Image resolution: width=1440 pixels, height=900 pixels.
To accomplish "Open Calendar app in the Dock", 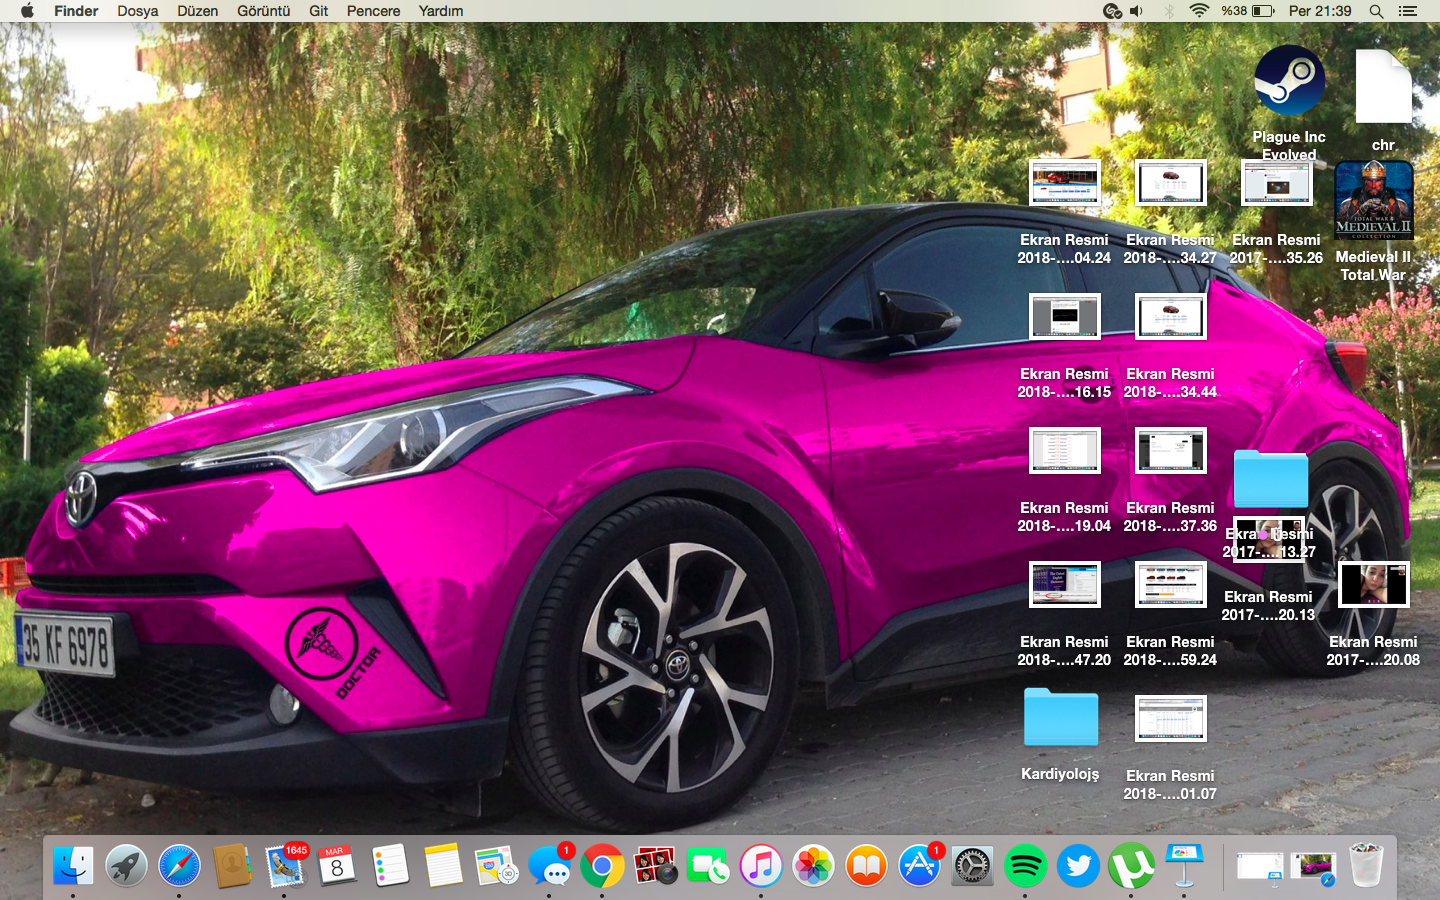I will pos(337,865).
